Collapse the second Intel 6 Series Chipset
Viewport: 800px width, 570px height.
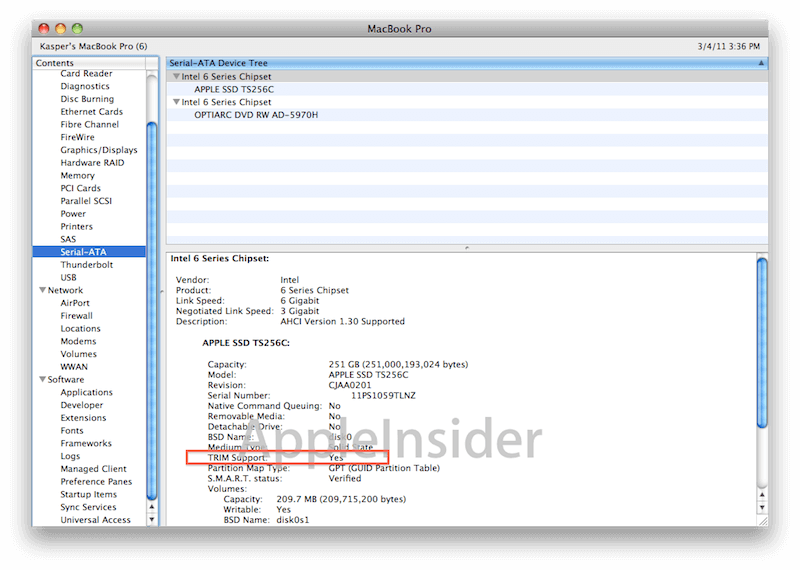177,102
